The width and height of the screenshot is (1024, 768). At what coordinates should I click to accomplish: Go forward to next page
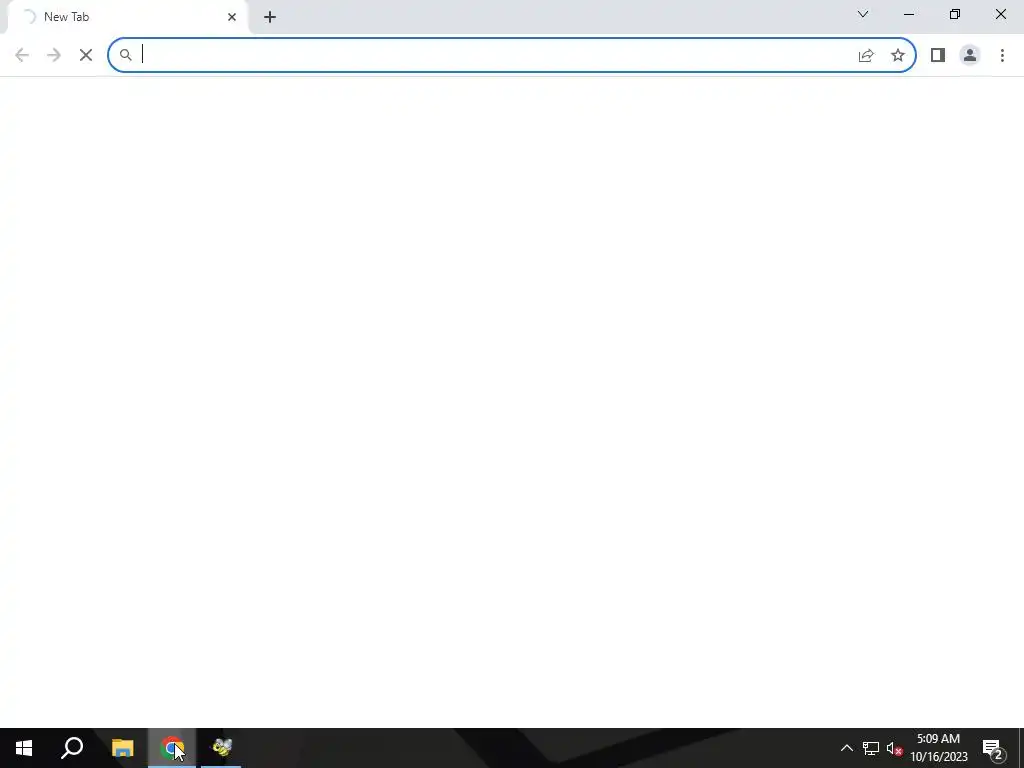(54, 56)
